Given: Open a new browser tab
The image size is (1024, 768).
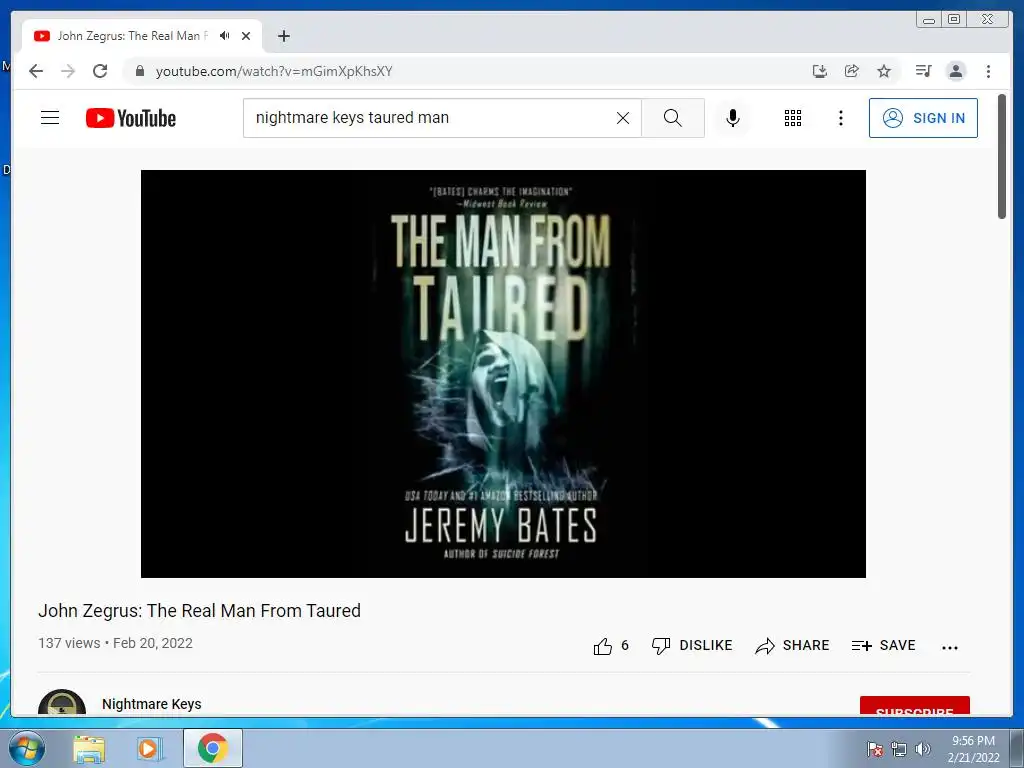Looking at the screenshot, I should [283, 36].
